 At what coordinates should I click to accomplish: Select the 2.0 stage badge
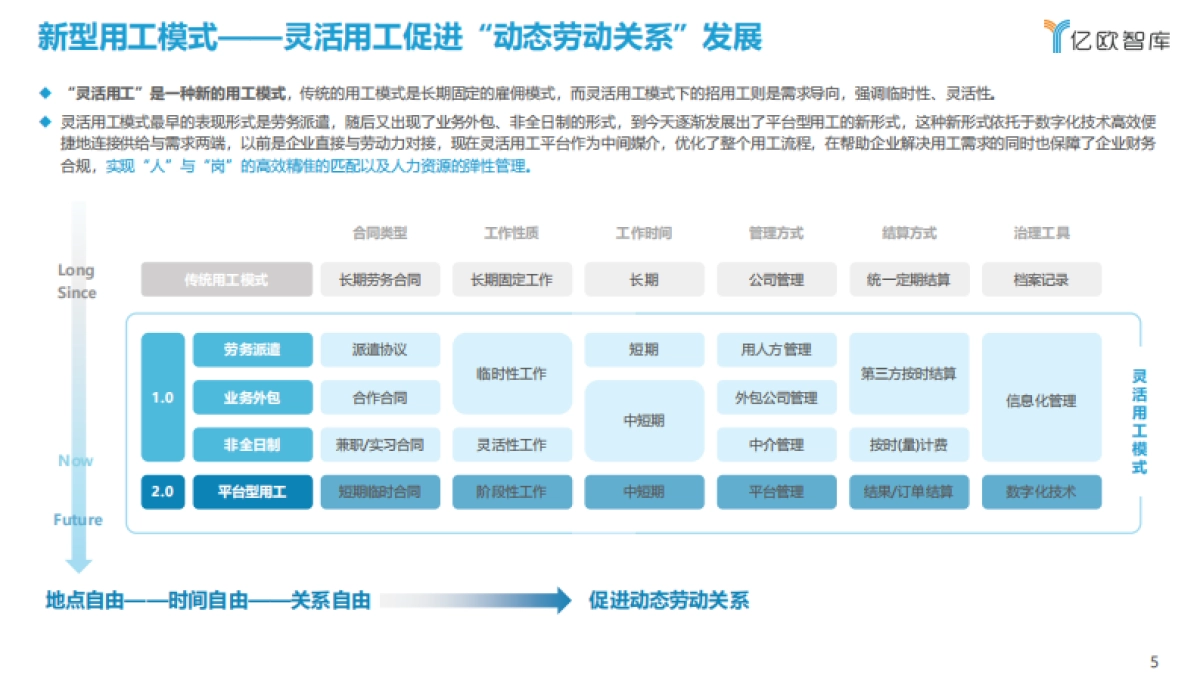click(163, 492)
